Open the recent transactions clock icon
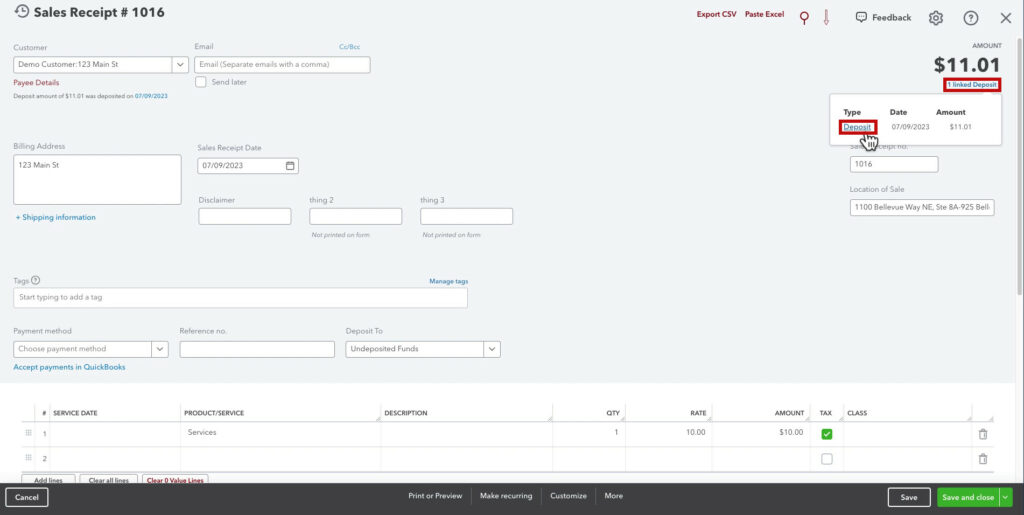This screenshot has height=515, width=1024. pos(22,12)
